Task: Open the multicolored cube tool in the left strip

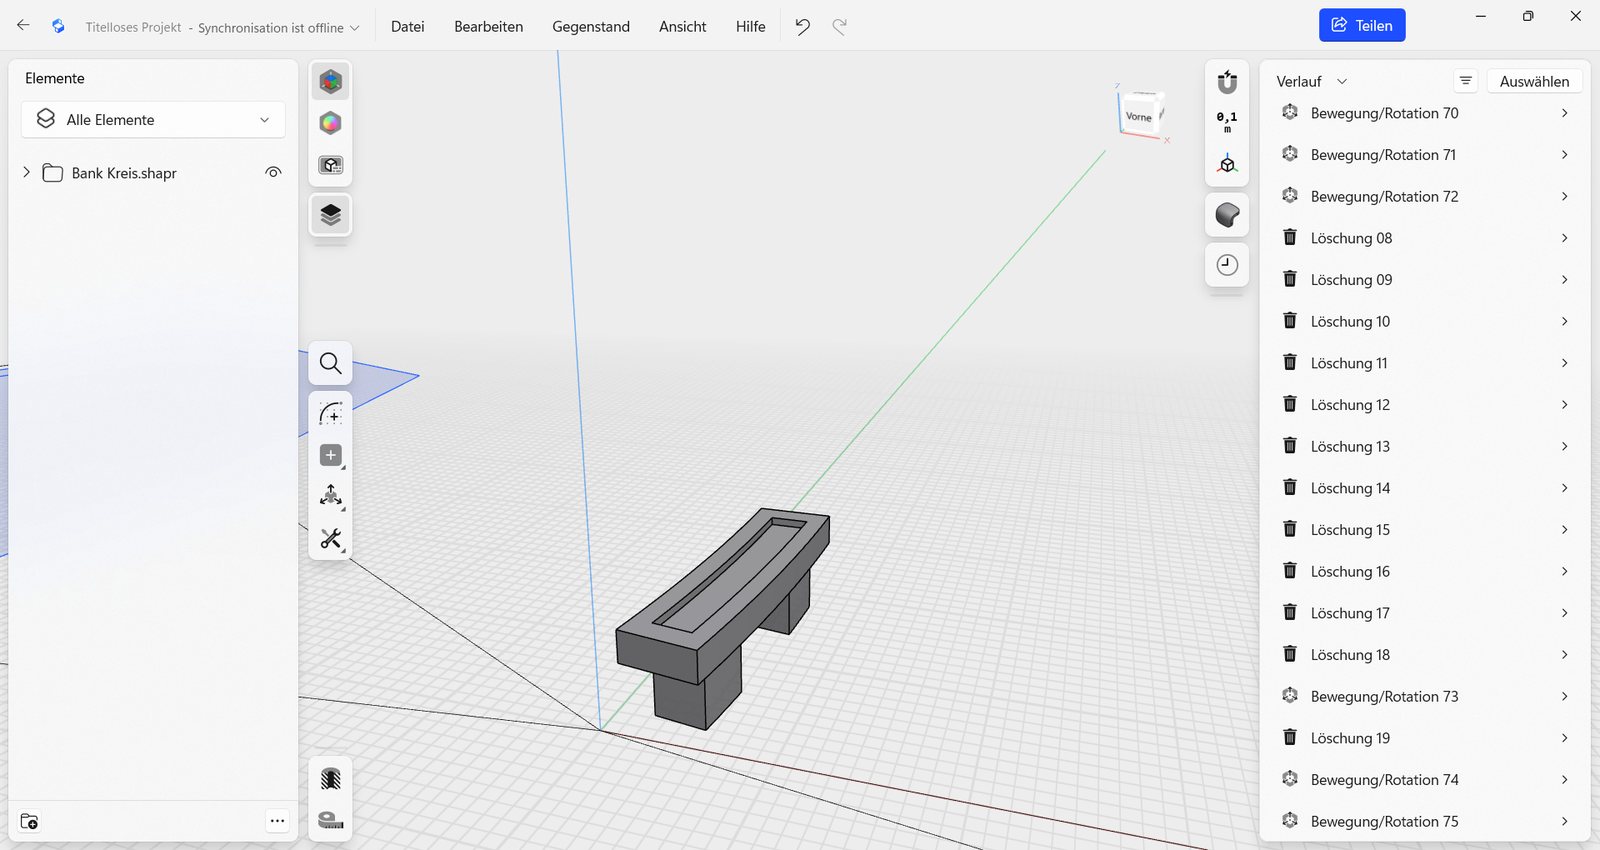Action: 331,81
